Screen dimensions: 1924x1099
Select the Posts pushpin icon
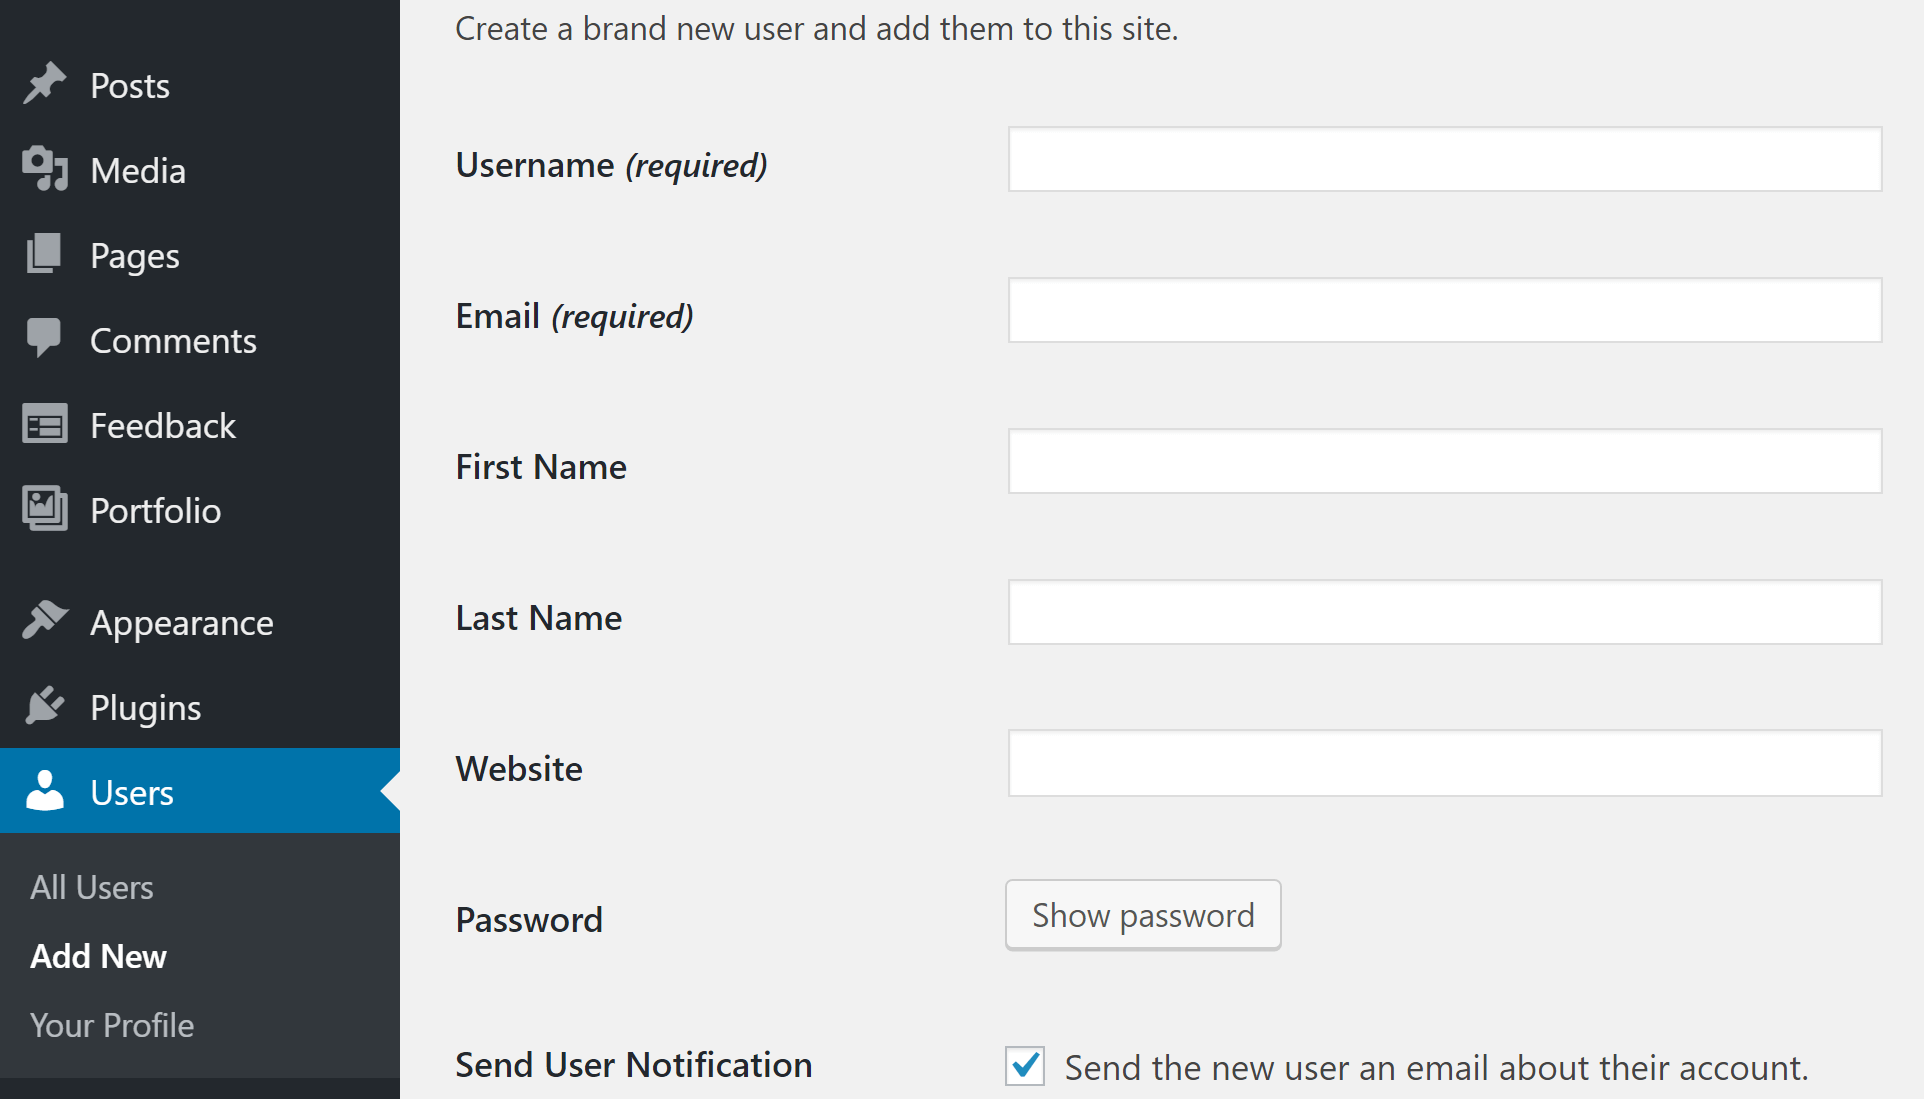pyautogui.click(x=44, y=84)
